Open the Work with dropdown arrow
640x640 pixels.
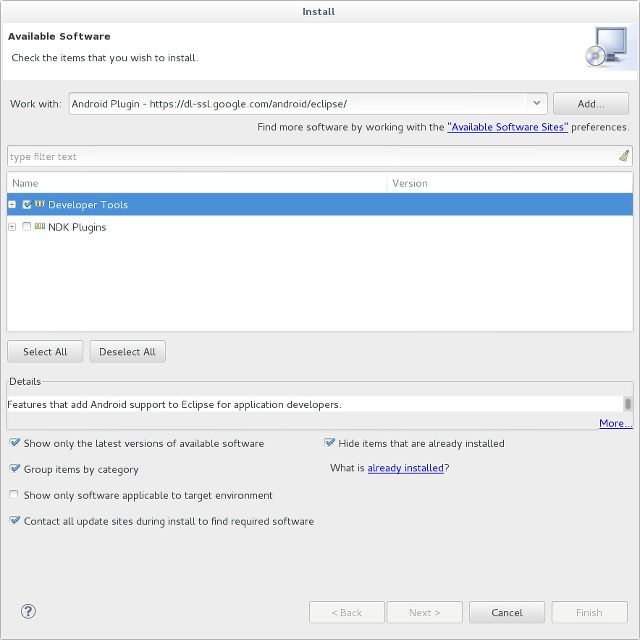coord(536,103)
